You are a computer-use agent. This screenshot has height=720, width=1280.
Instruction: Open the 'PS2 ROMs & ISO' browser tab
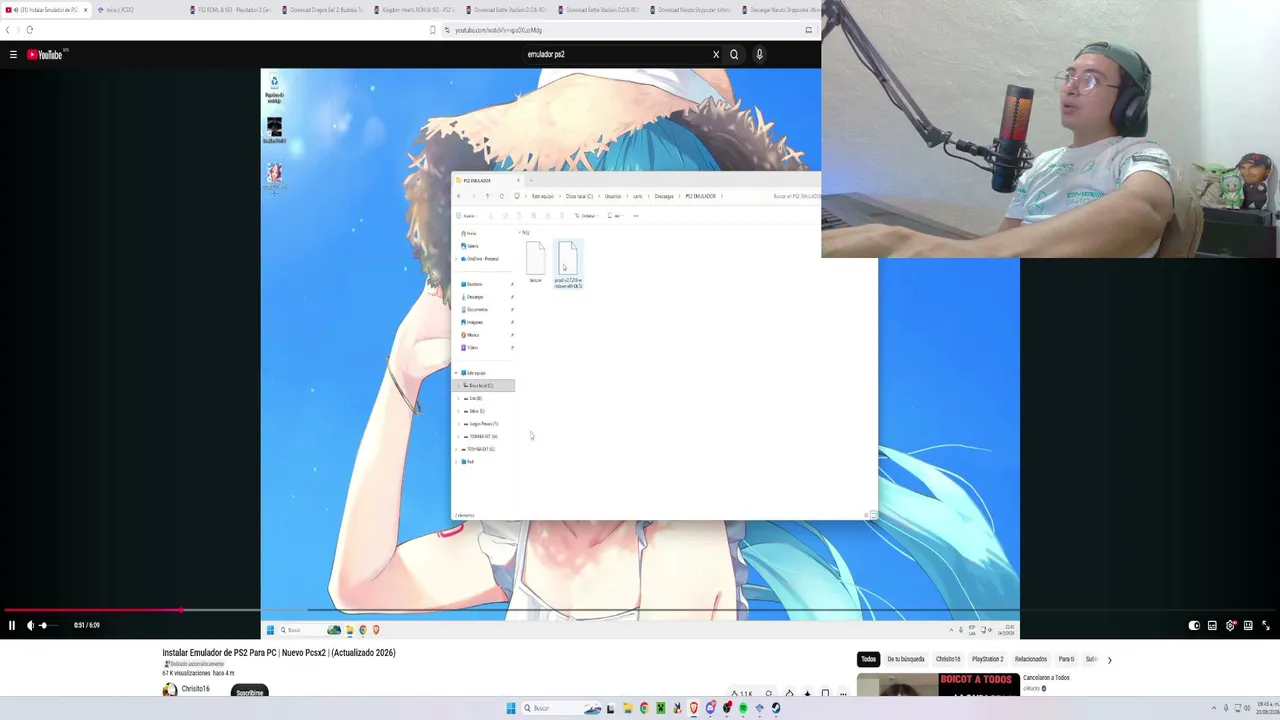tap(230, 10)
